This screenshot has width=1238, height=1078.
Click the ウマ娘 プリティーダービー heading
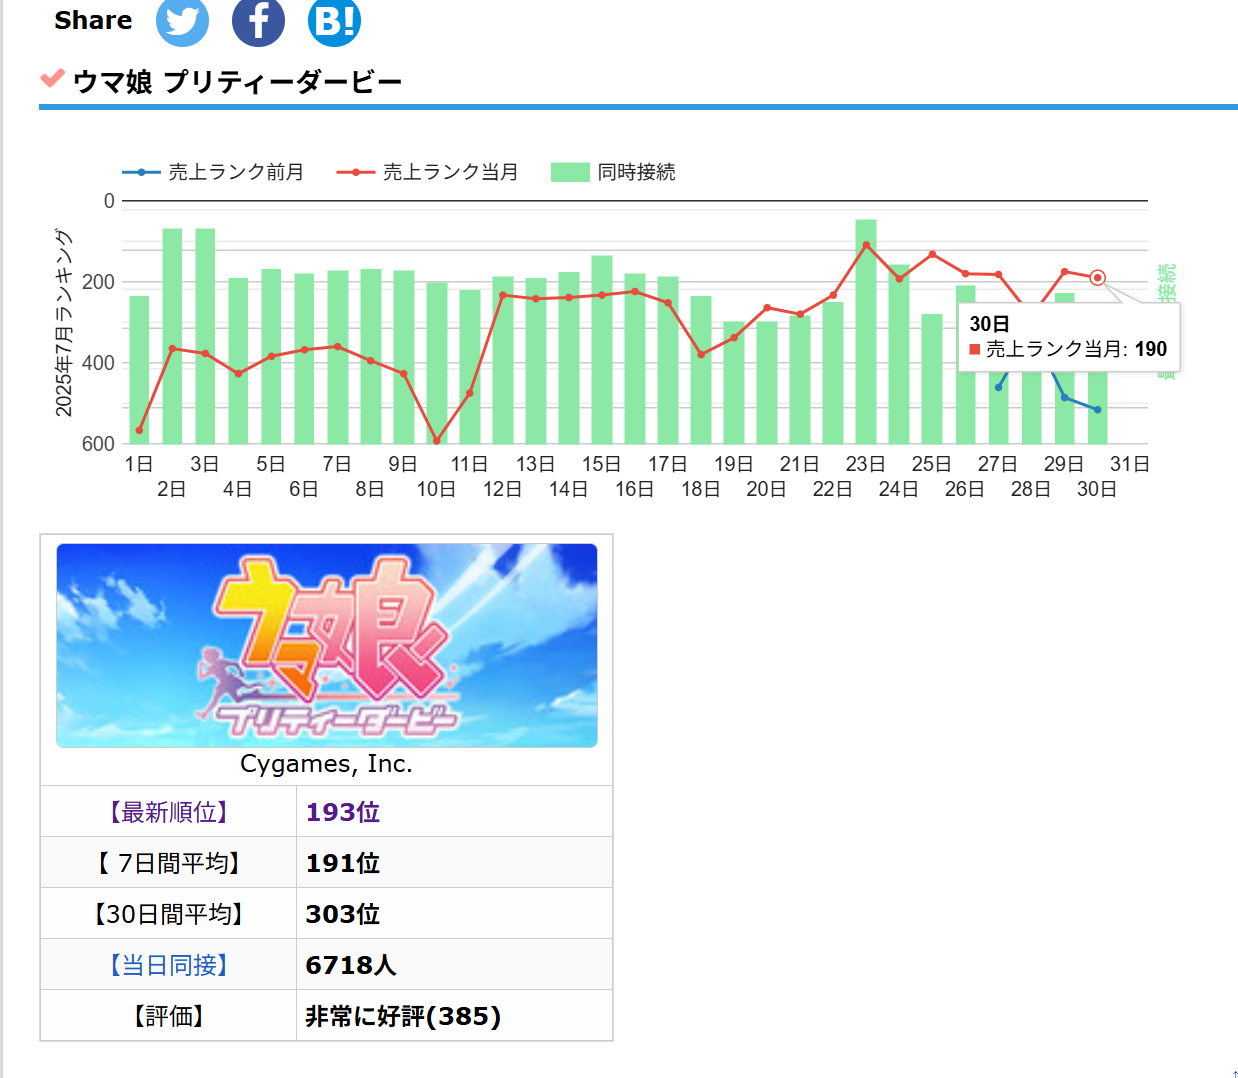click(x=237, y=81)
